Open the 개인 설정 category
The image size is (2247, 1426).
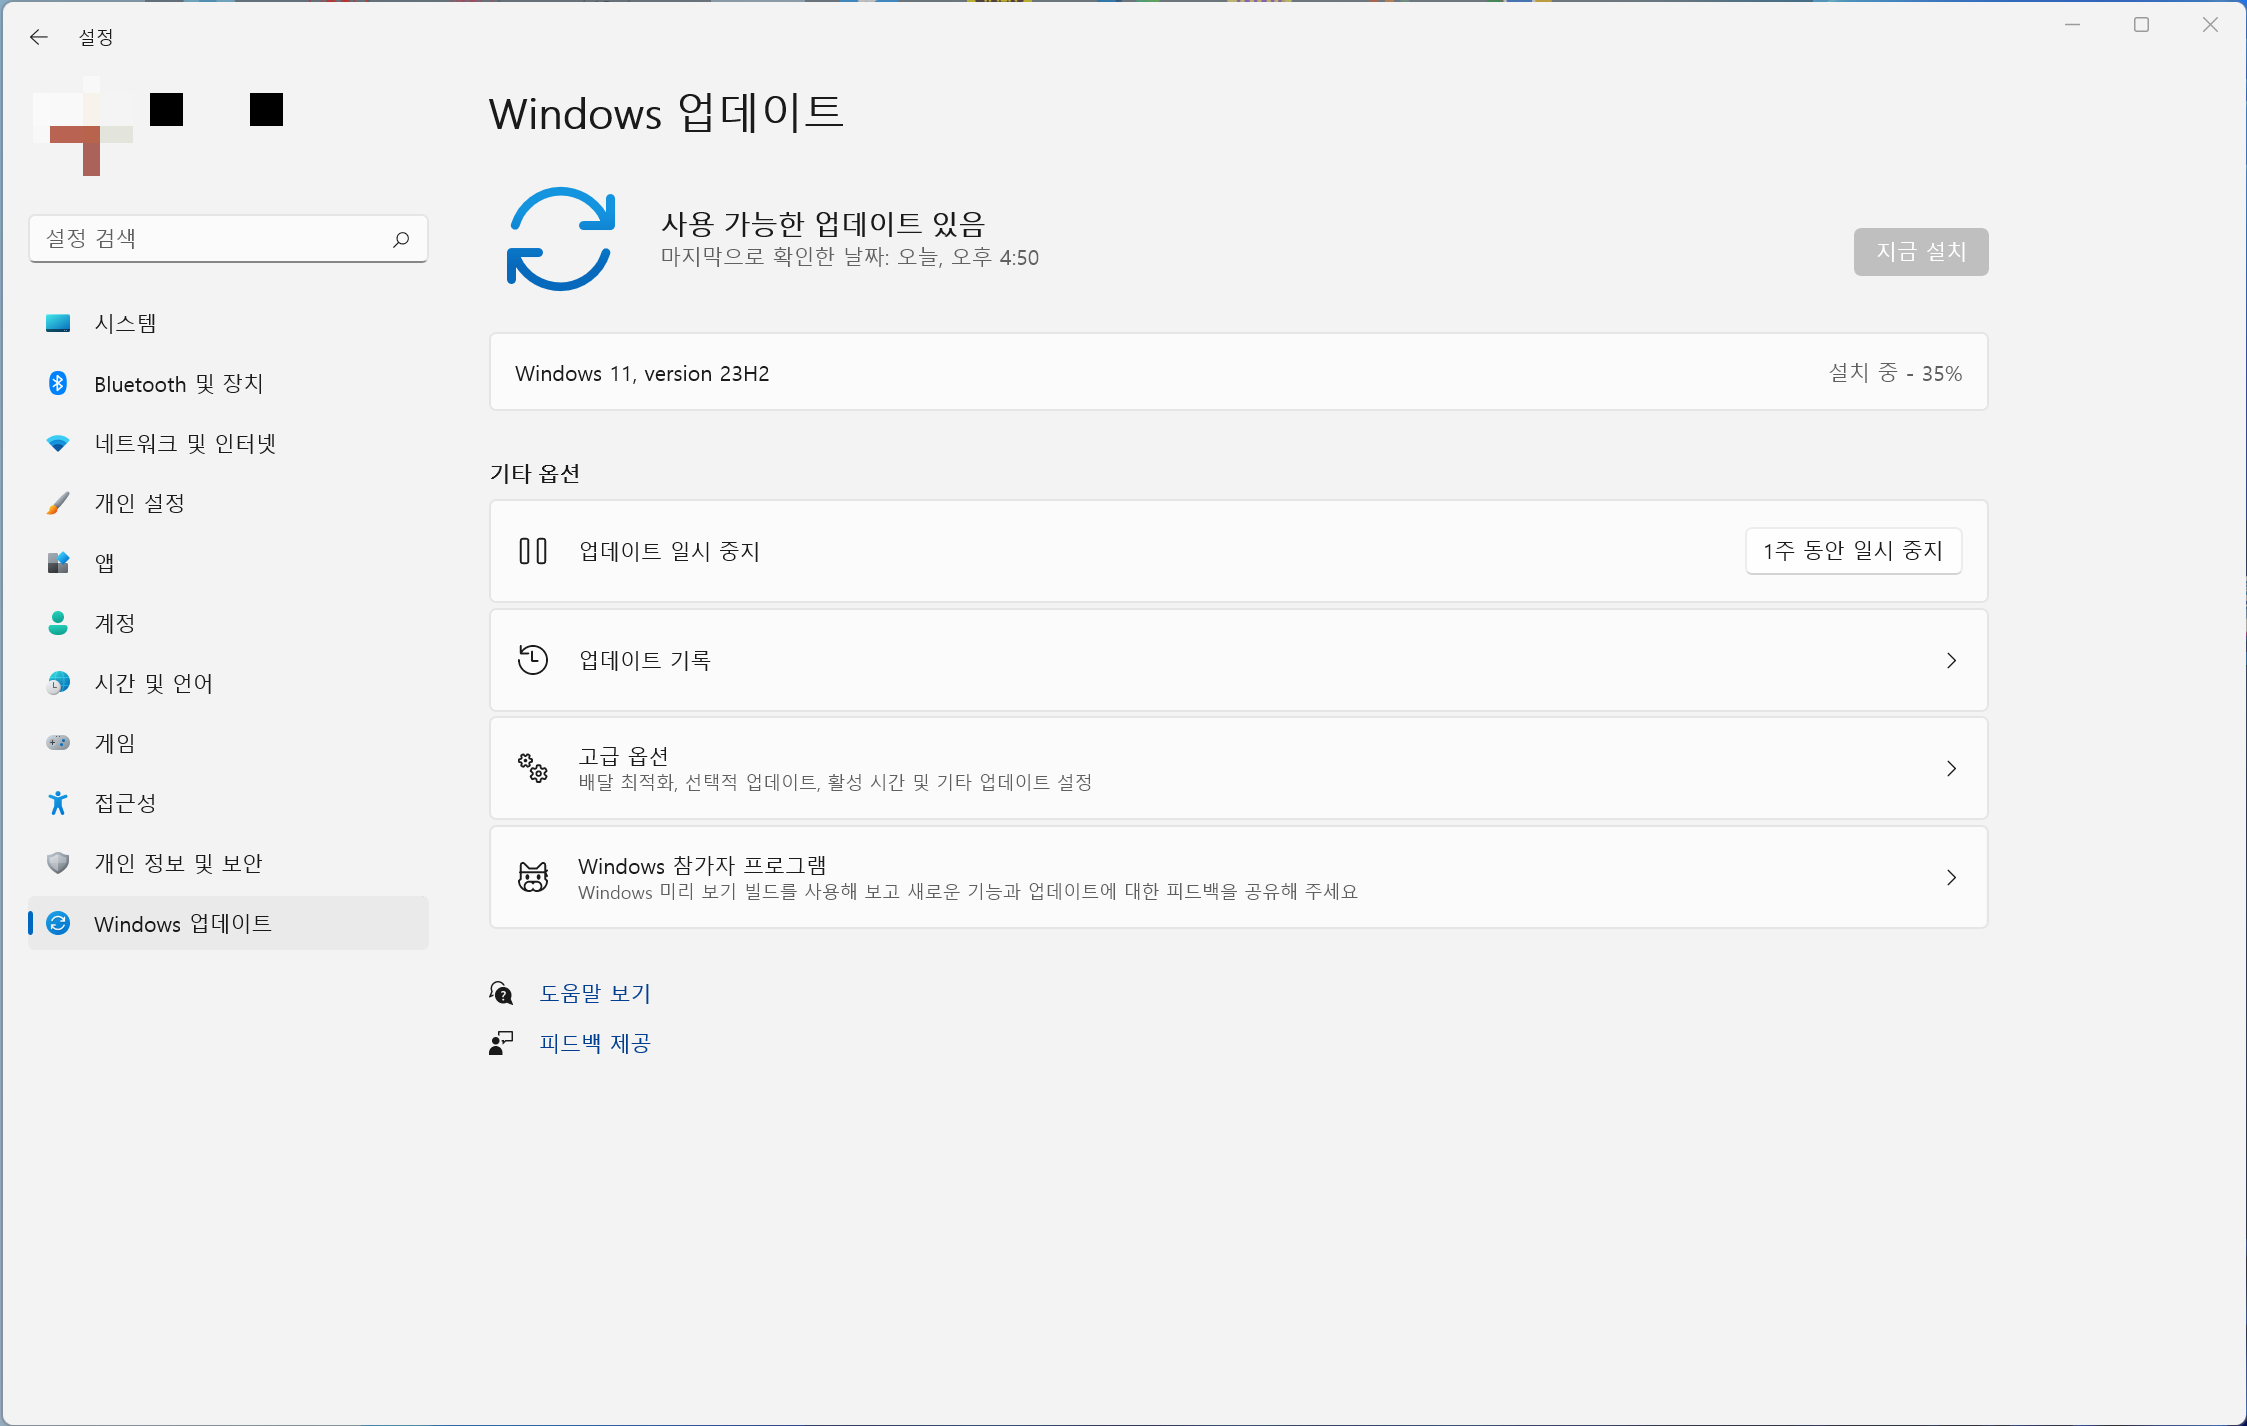pyautogui.click(x=139, y=503)
